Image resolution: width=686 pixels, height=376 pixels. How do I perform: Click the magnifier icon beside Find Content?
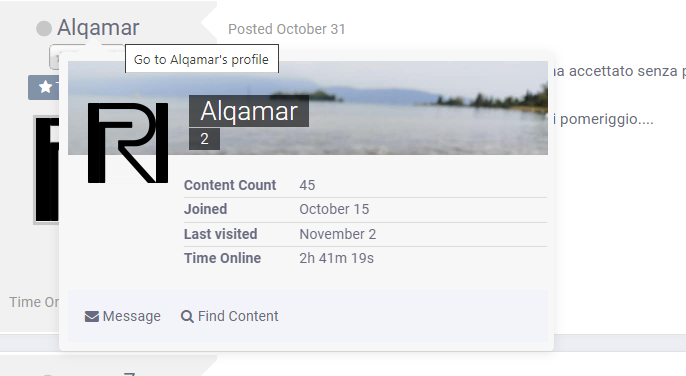tap(187, 316)
